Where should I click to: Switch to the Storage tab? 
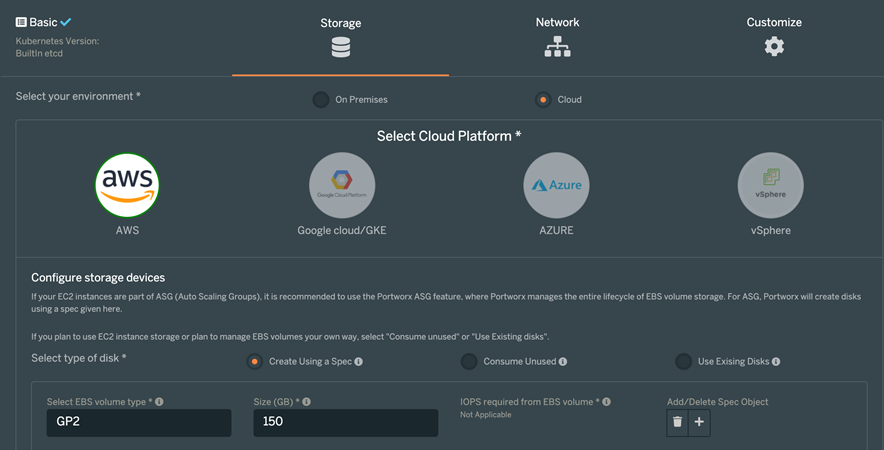341,39
